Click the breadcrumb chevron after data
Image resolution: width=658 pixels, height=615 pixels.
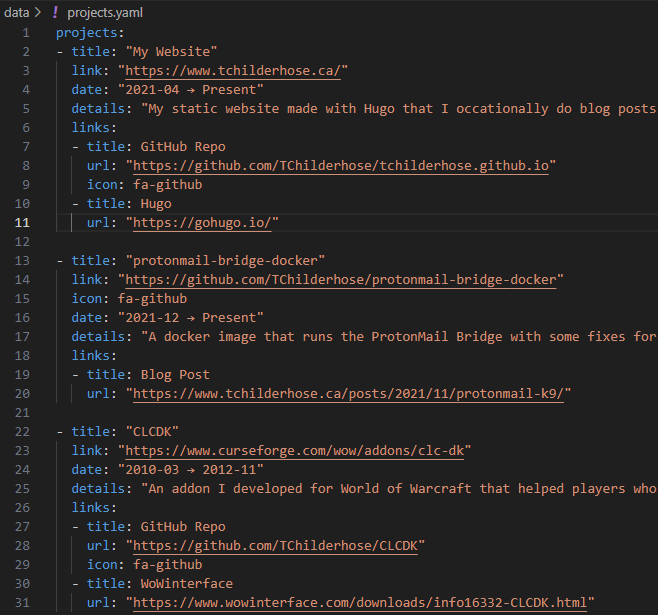coord(38,13)
